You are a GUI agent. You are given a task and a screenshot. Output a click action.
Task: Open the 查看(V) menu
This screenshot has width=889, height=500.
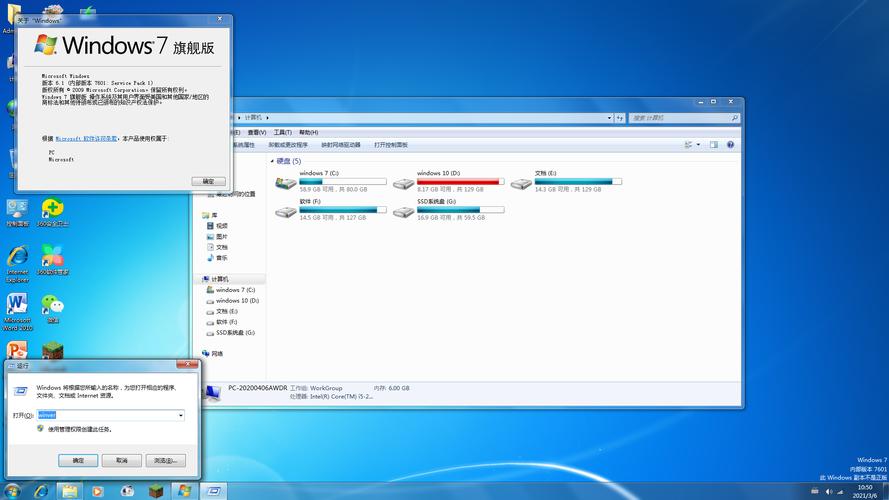pos(257,132)
